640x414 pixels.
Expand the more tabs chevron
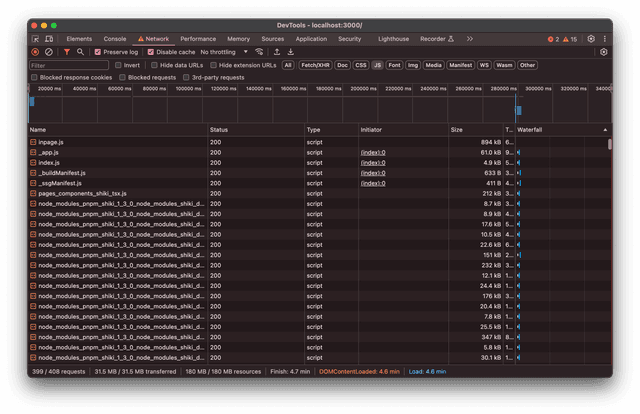coord(470,38)
